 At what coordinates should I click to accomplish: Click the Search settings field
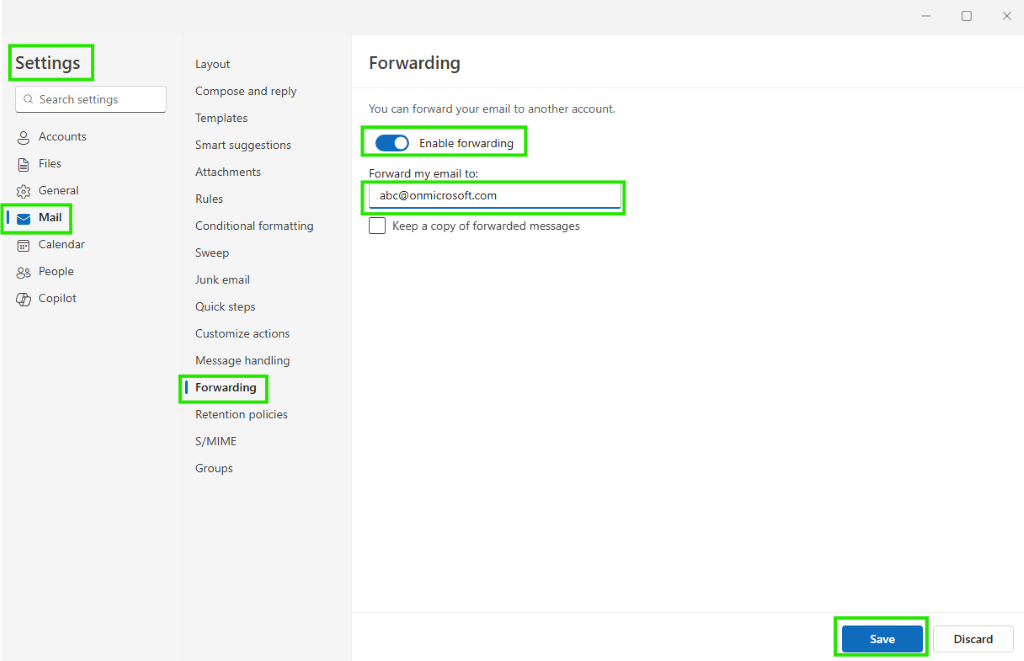91,99
